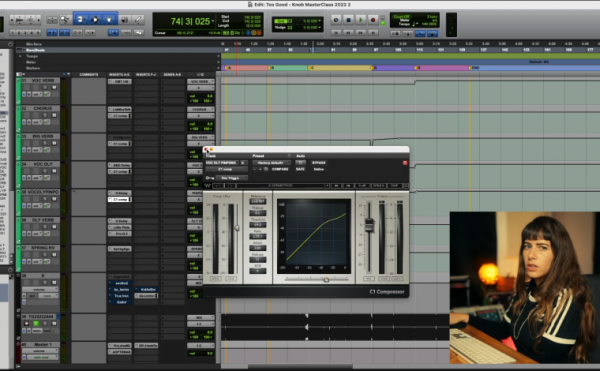This screenshot has width=600, height=371.
Task: Open the plugin Track selector VOC DLY PINPONG
Action: pos(222,163)
